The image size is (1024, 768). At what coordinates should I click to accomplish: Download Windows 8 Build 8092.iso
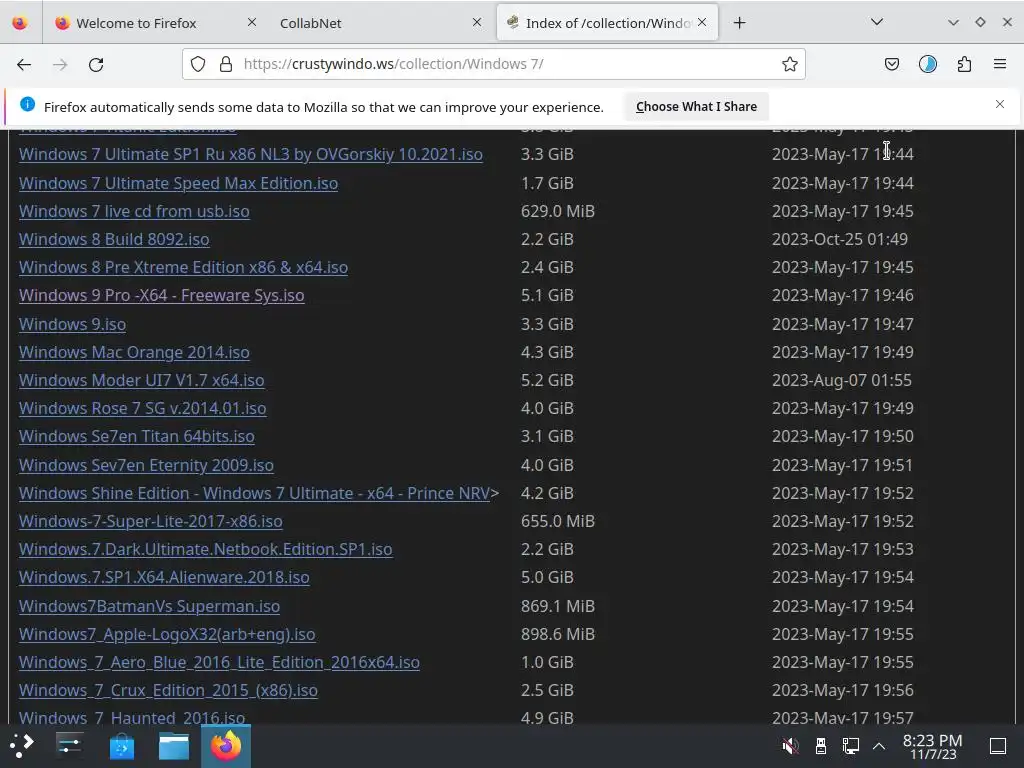point(114,239)
